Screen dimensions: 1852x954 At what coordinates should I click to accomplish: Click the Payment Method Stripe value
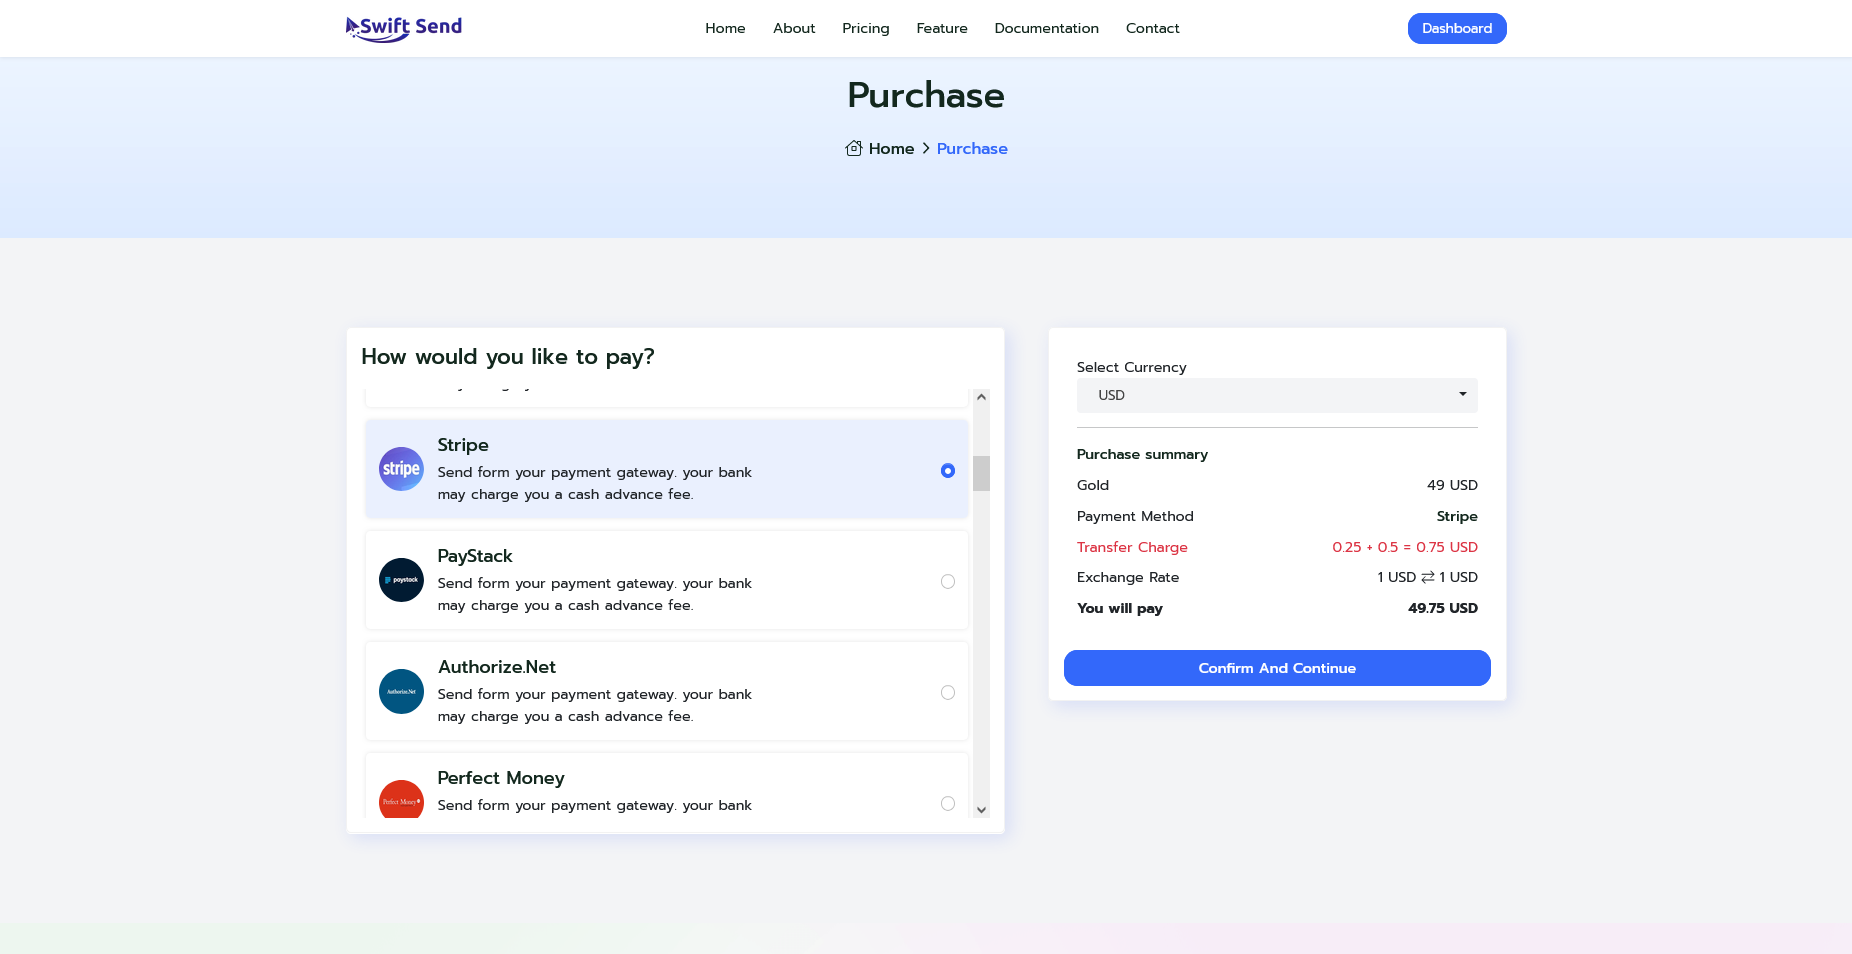[x=1457, y=516]
